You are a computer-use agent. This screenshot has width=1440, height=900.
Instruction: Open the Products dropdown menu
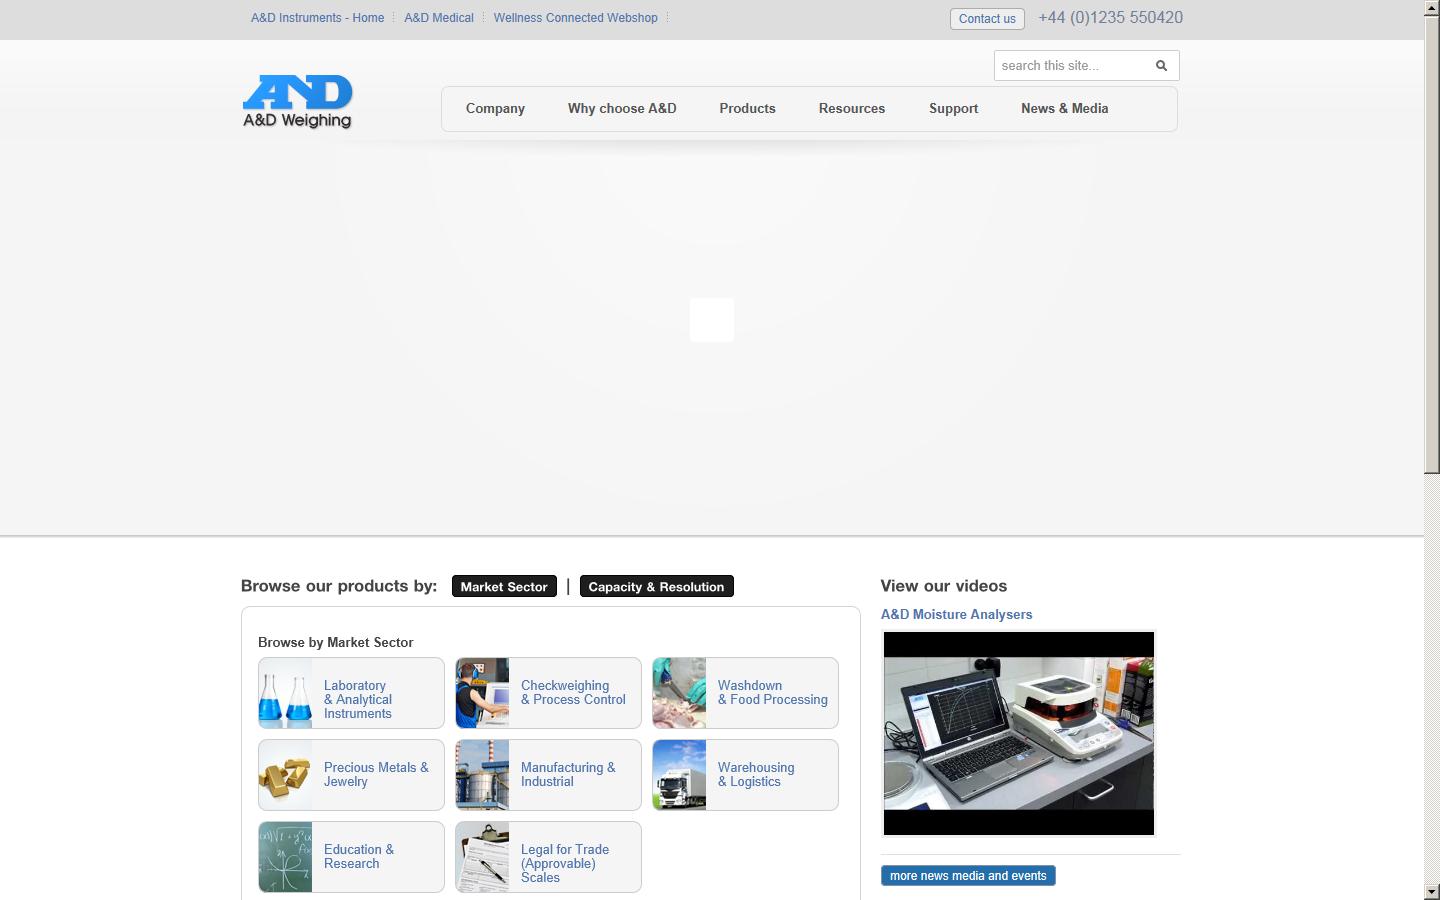click(747, 108)
